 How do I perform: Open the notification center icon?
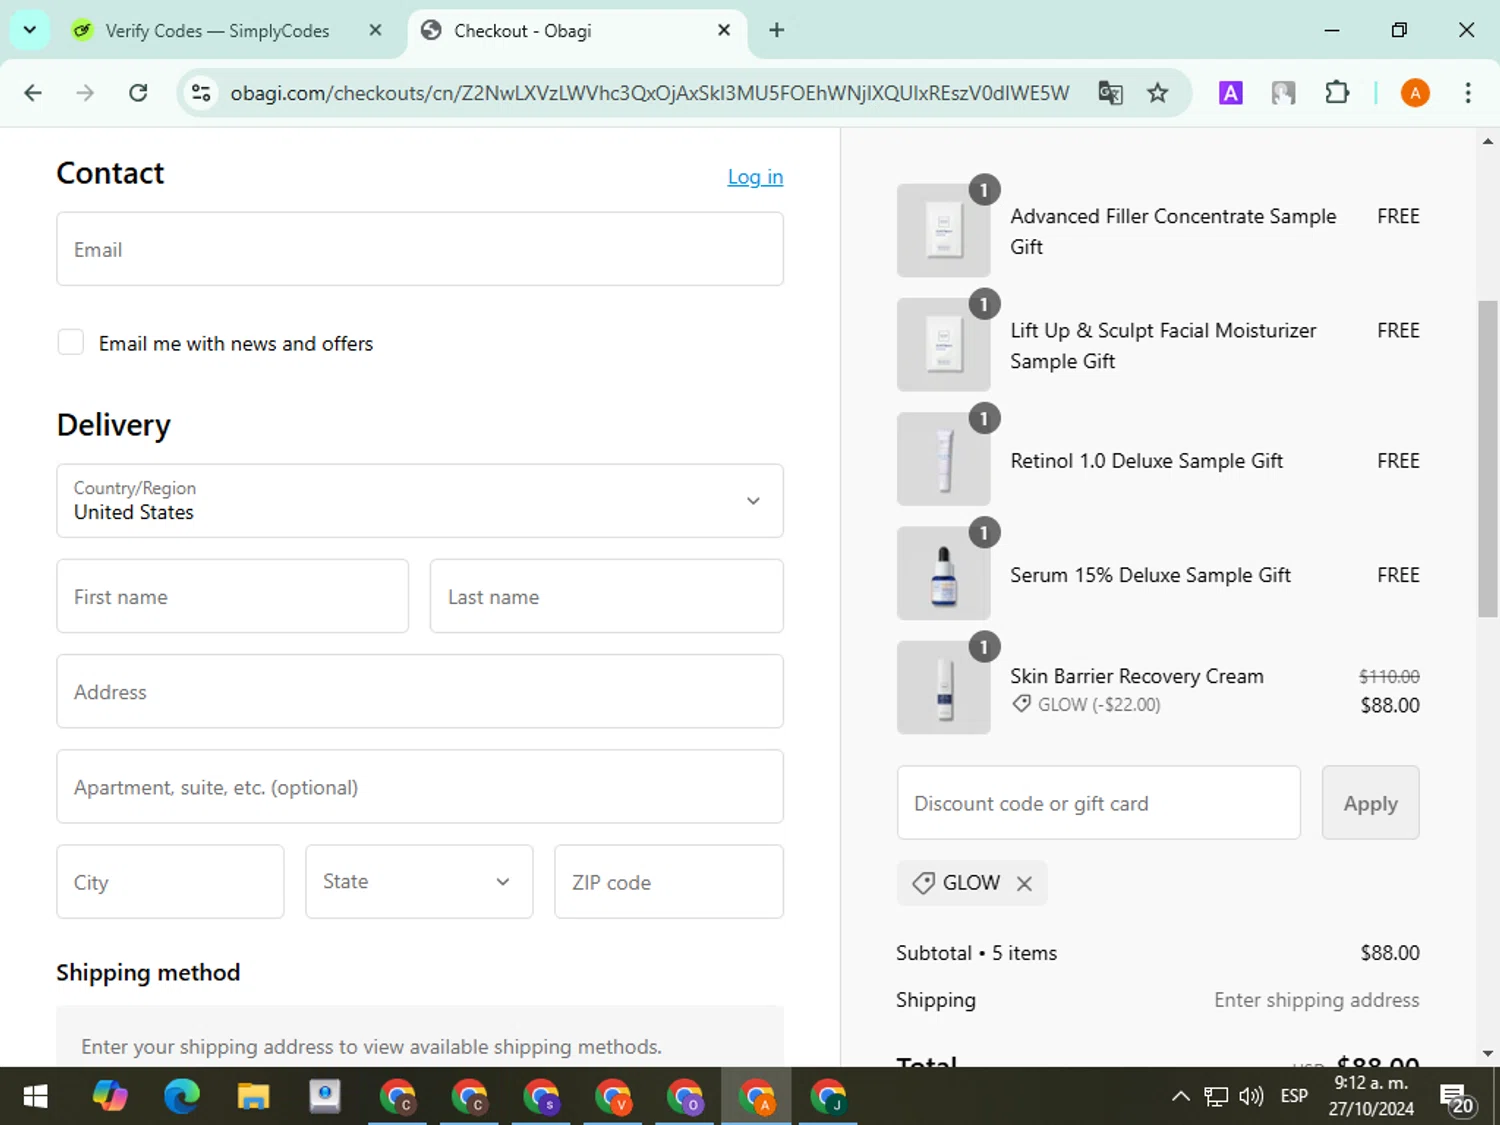[x=1458, y=1098]
